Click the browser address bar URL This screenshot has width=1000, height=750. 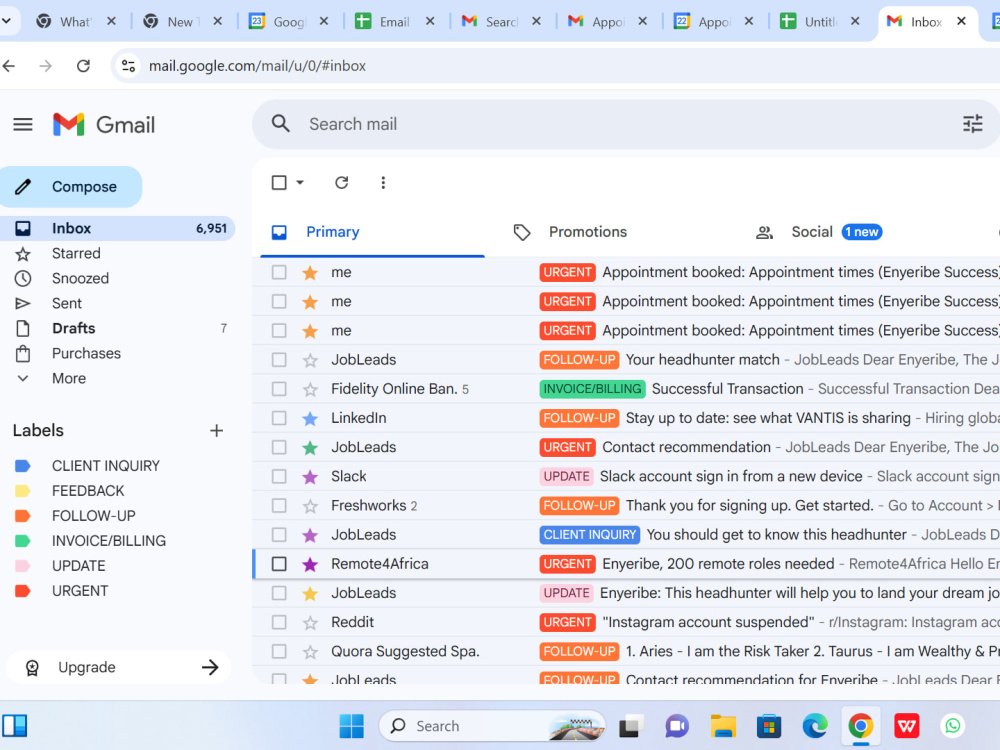(258, 66)
